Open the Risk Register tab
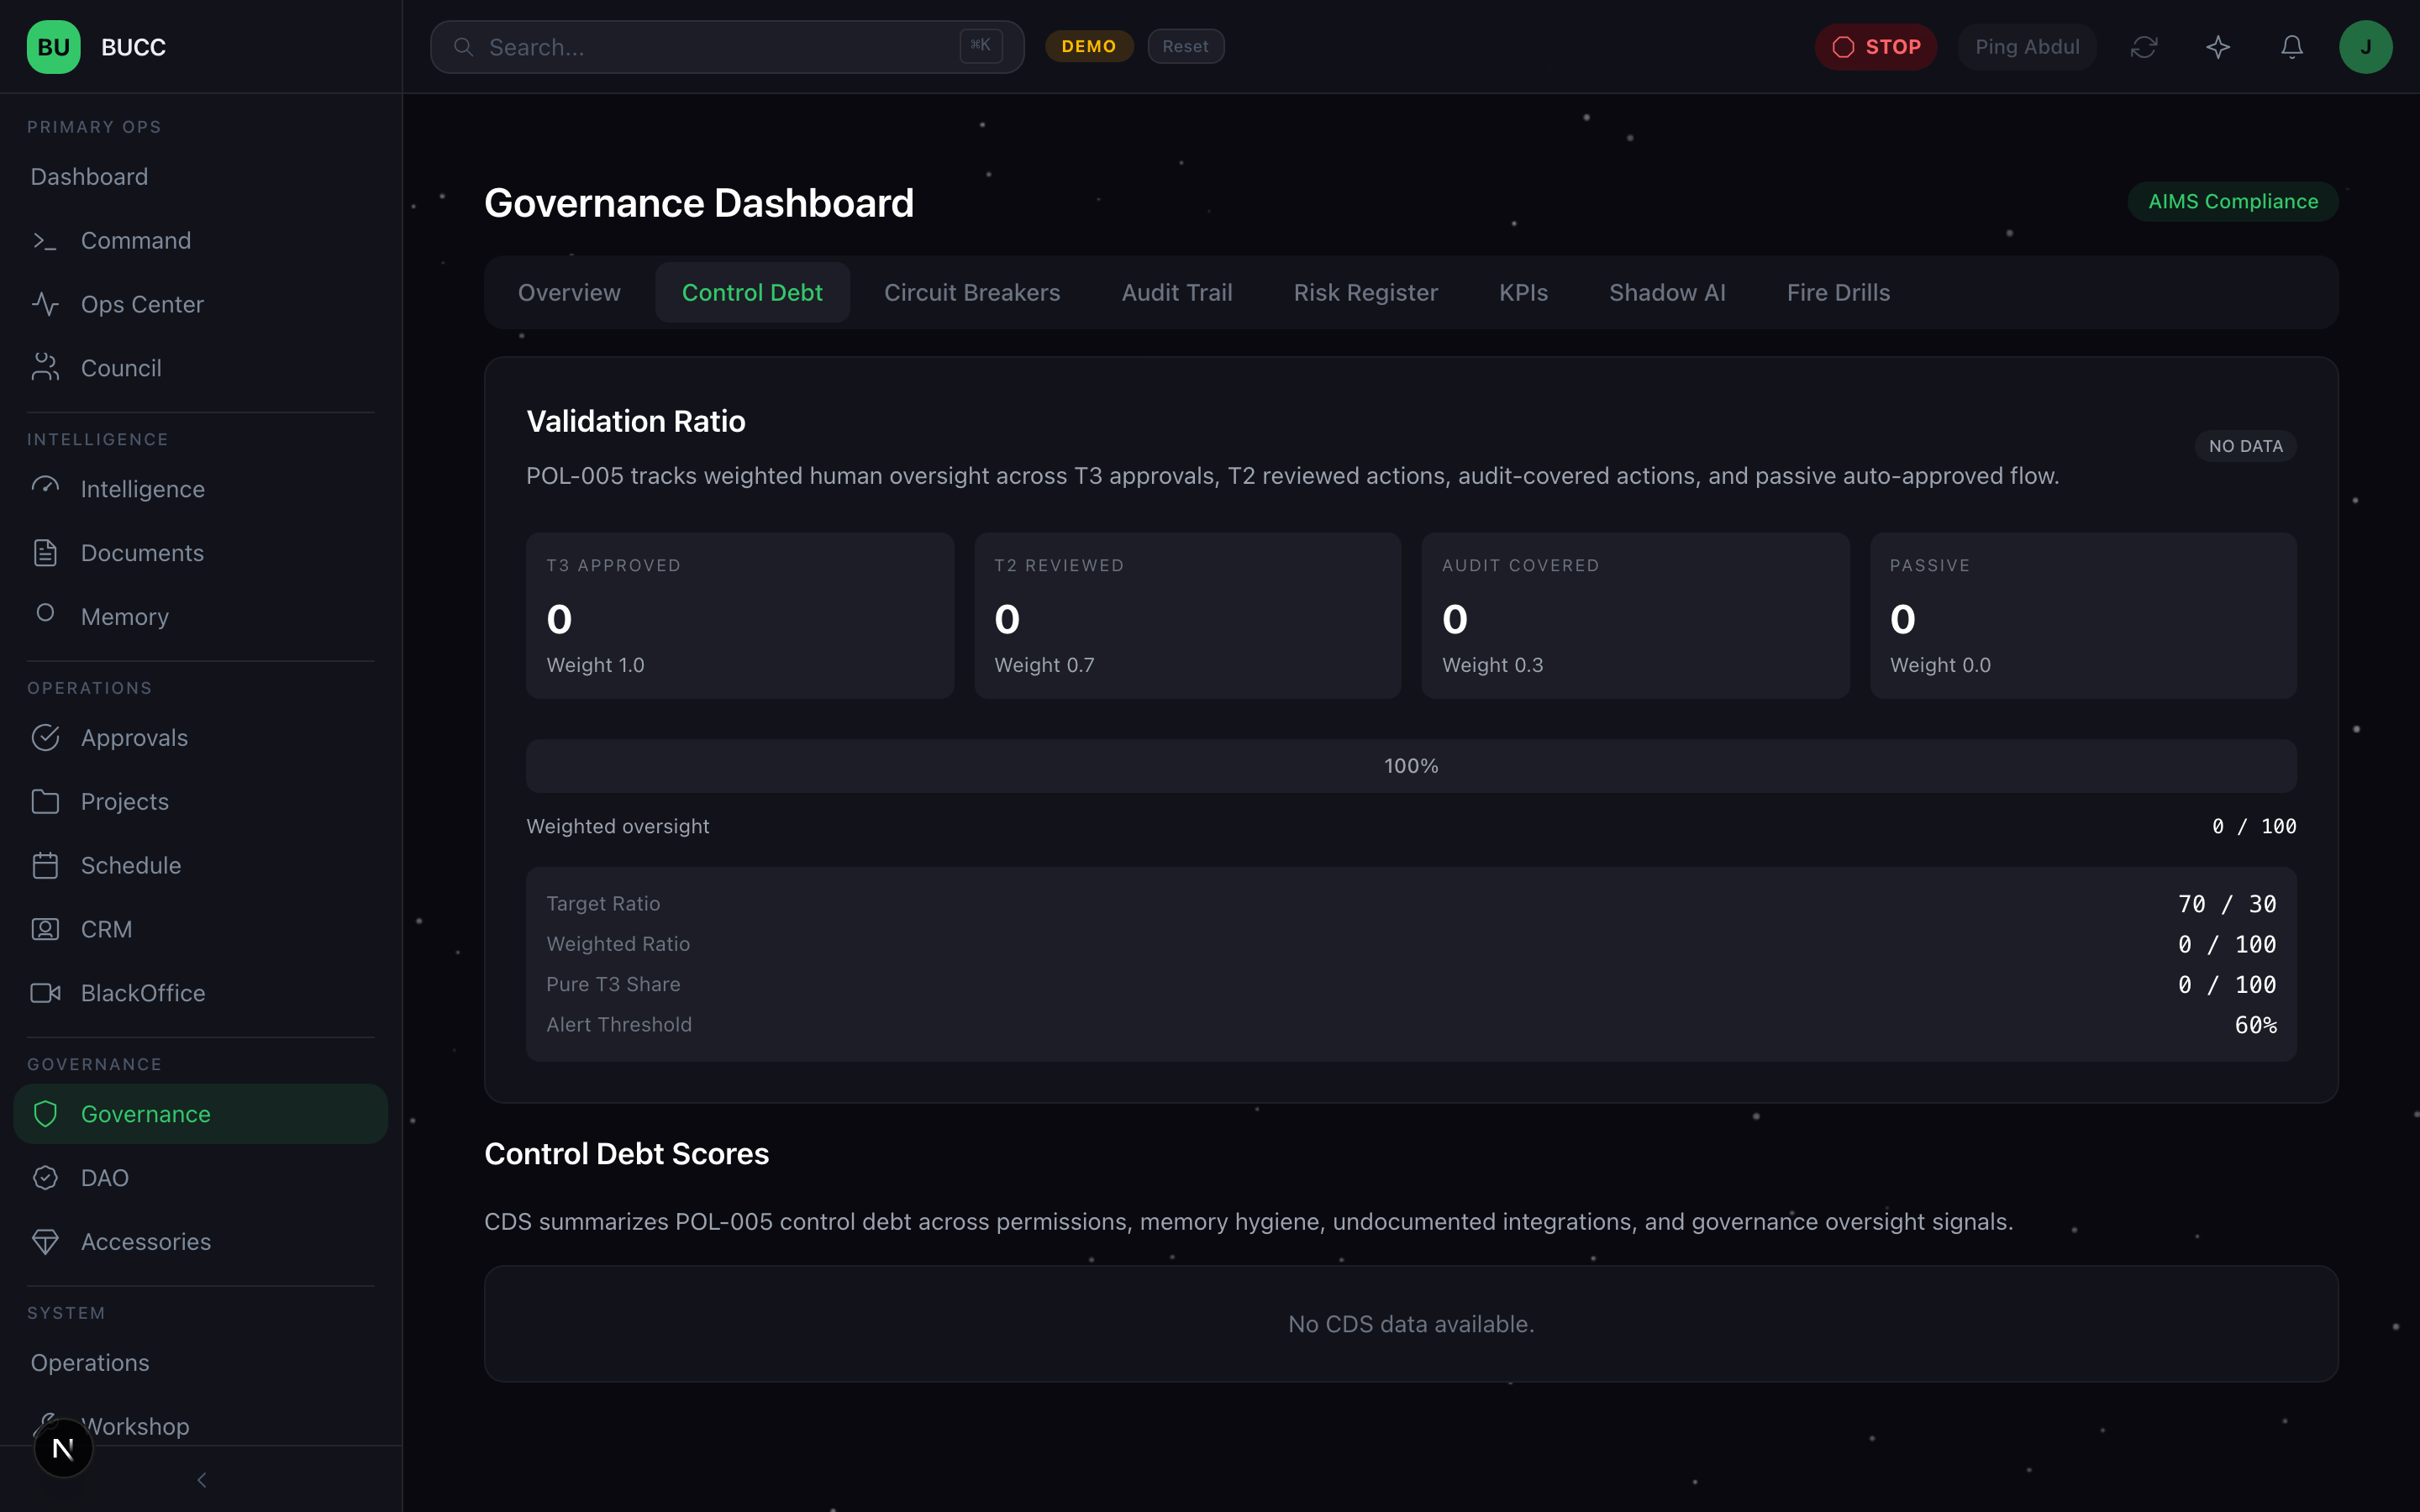Viewport: 2420px width, 1512px height. [1366, 293]
